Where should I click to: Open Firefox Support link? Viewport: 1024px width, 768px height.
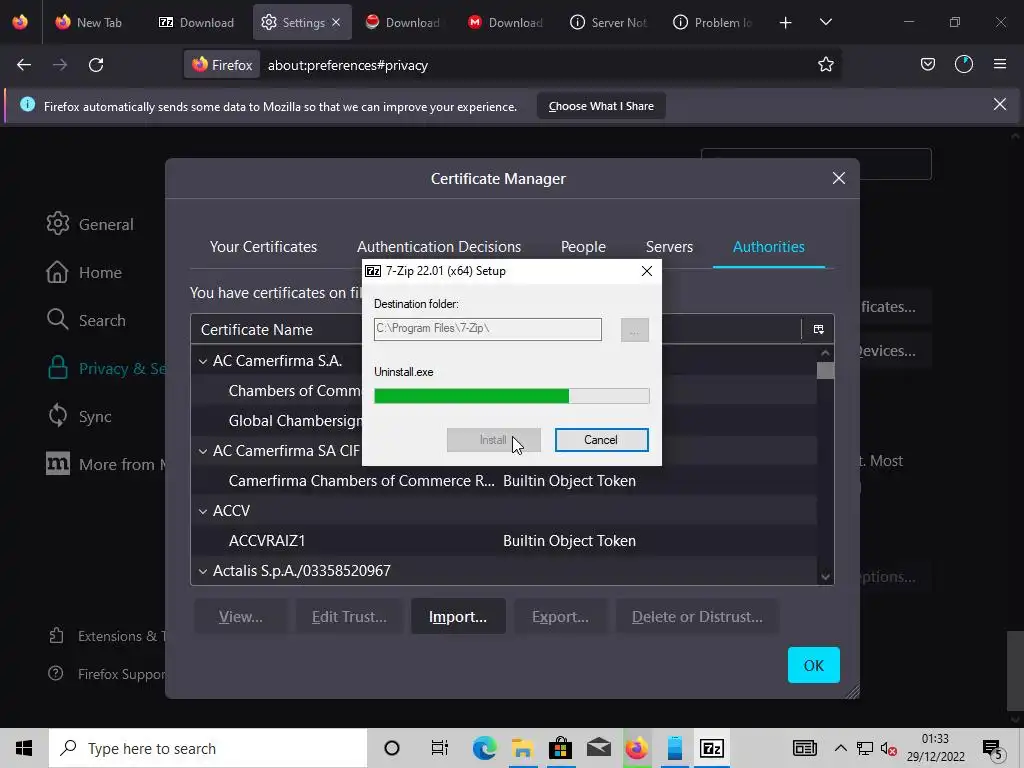(106, 673)
